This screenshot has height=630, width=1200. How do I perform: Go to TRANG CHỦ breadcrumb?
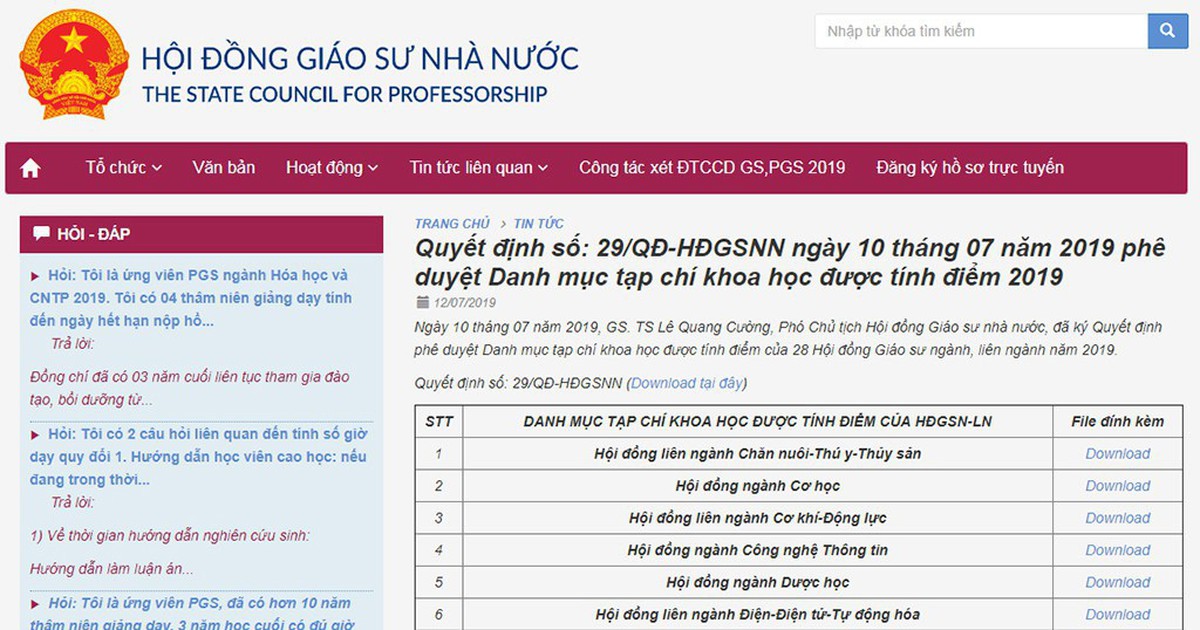(x=453, y=224)
